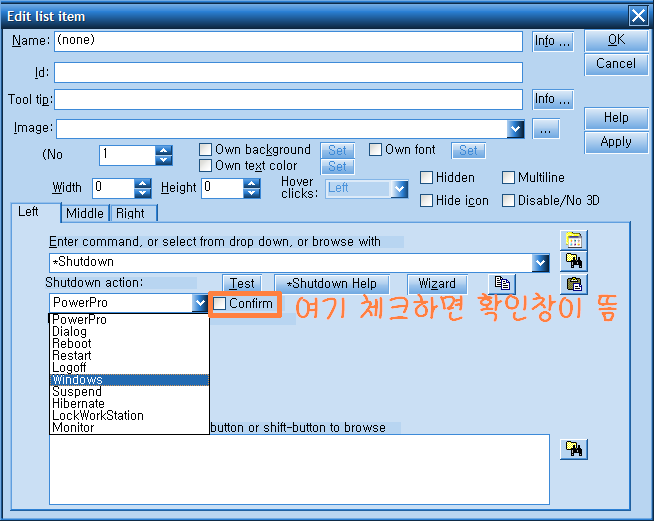Enable Hide icon checkbox
Screen dimensions: 654x521
(426, 200)
